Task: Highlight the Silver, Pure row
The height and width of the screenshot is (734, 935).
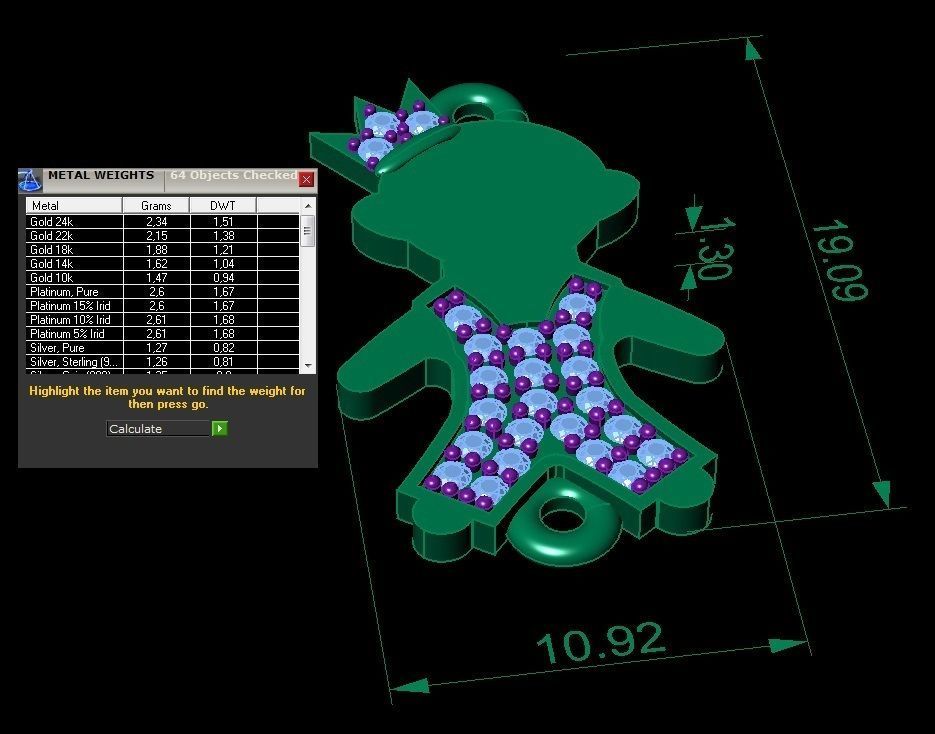Action: (x=70, y=348)
